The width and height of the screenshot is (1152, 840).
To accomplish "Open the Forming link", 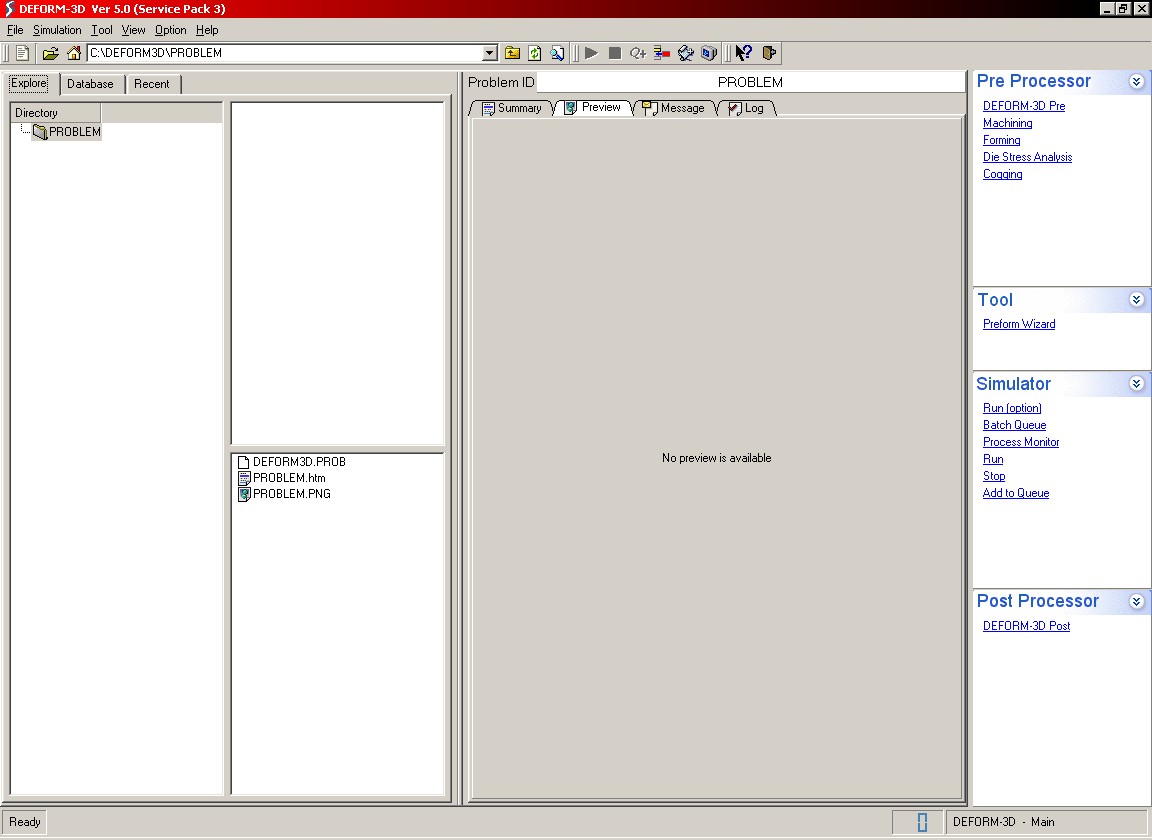I will pos(1001,140).
